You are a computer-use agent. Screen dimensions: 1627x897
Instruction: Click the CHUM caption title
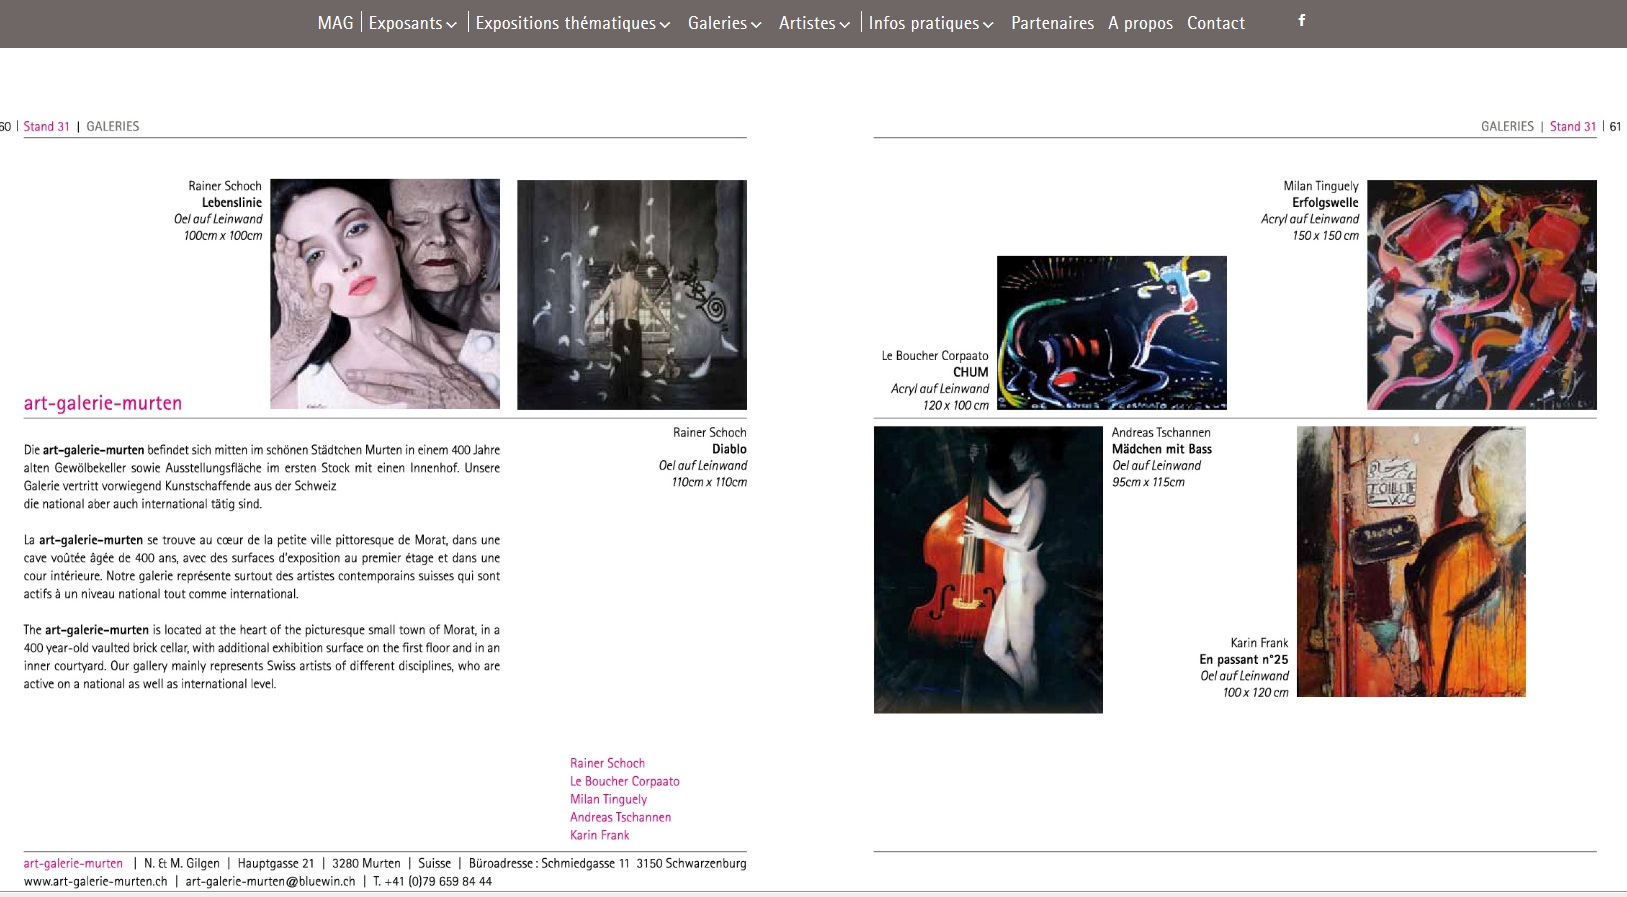(x=970, y=372)
